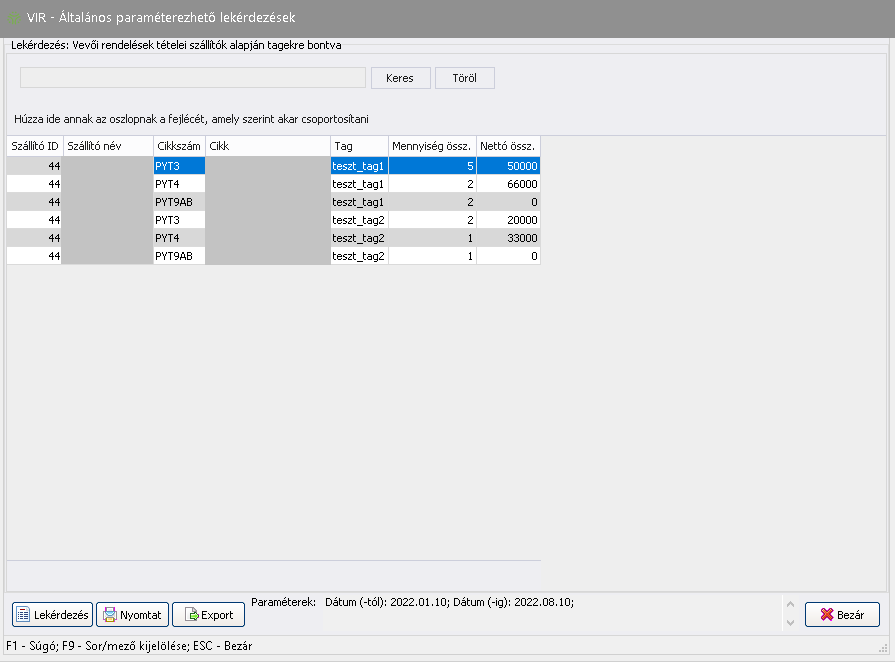895x664 pixels.
Task: Click the Lekérdezés button icon
Action: coord(24,615)
